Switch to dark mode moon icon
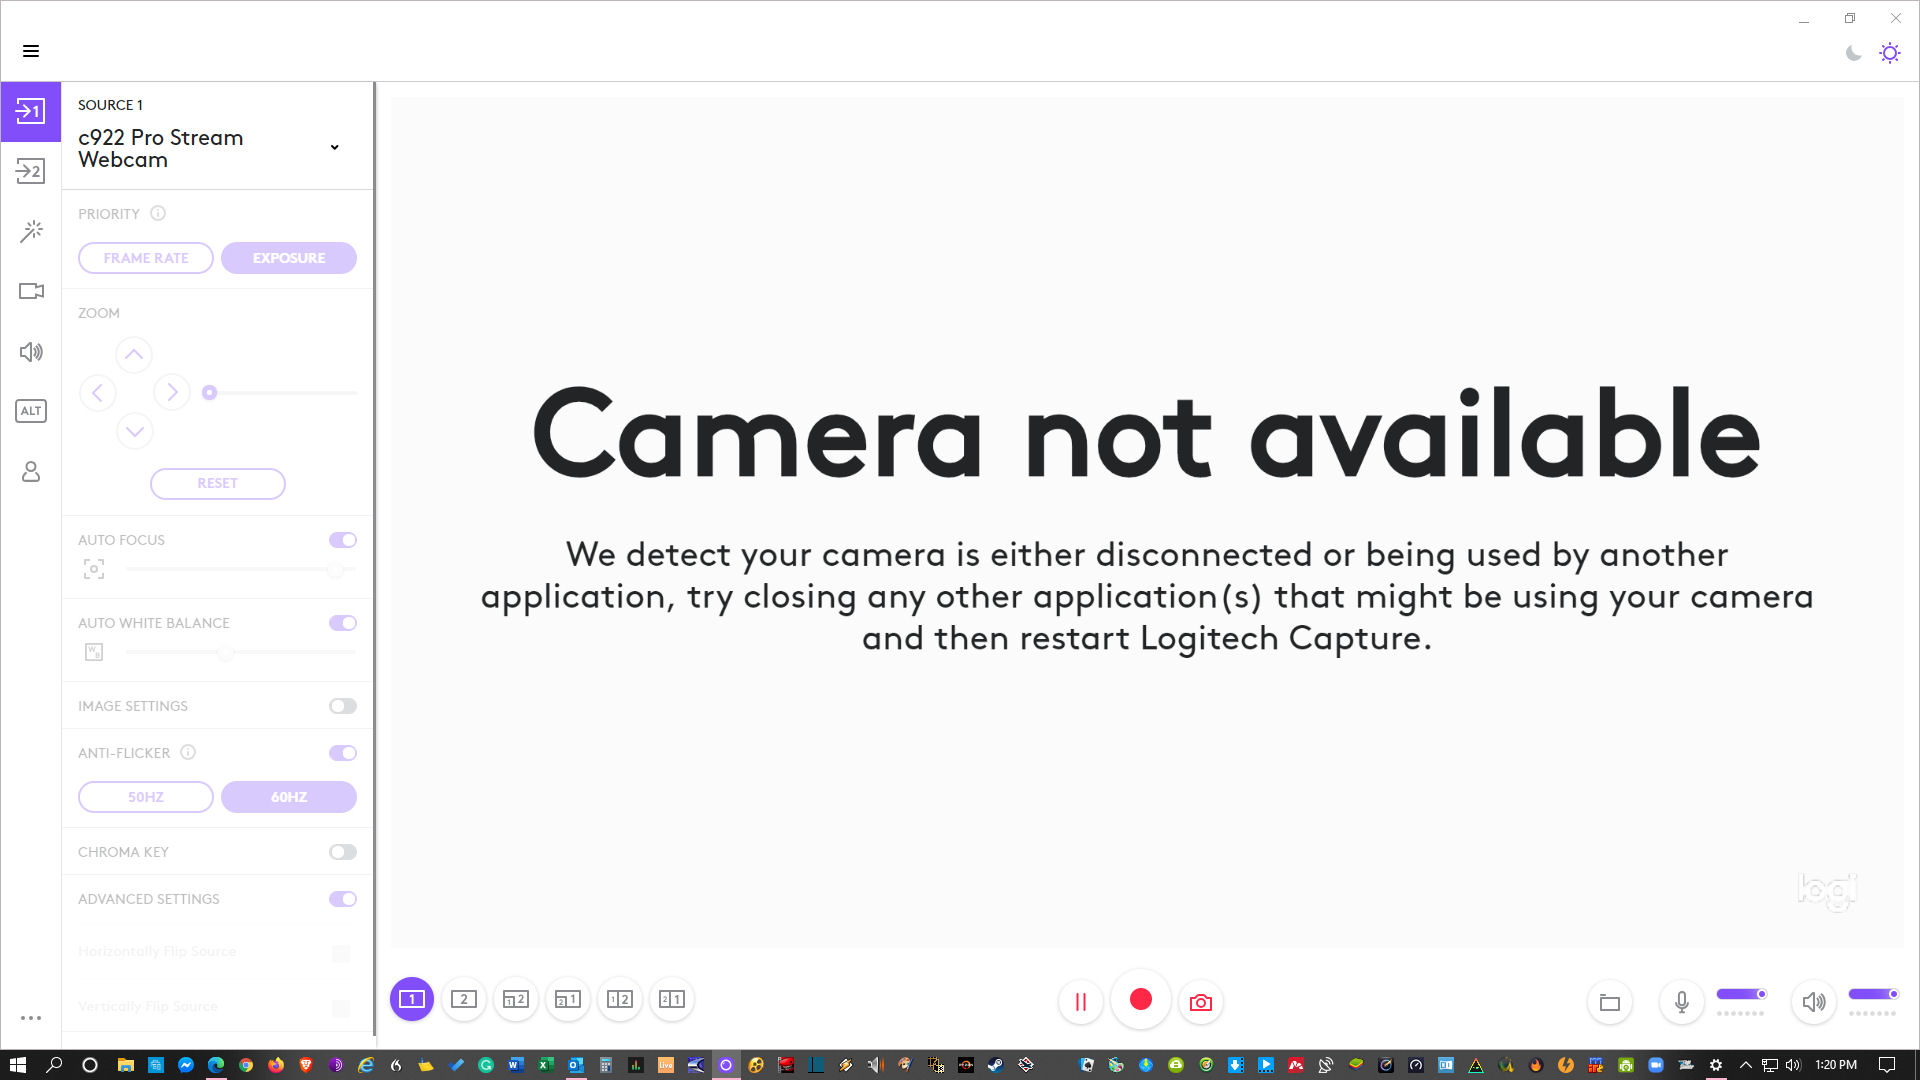 point(1853,53)
